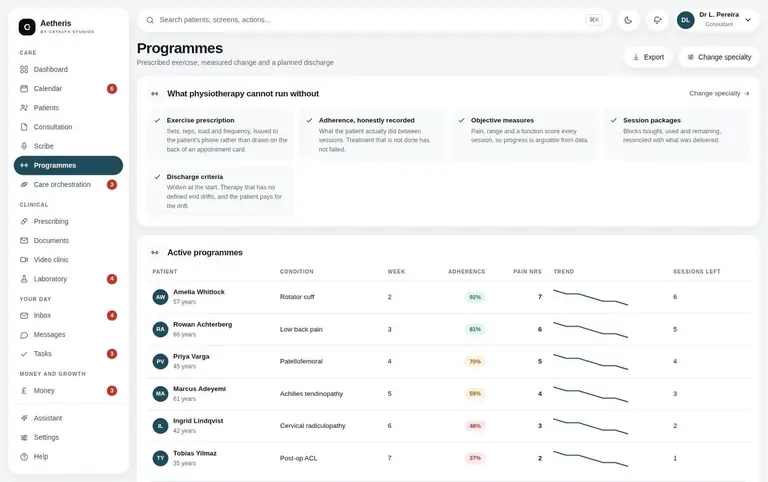The image size is (768, 482).
Task: Click Amelia Whitlock's trend sparkline
Action: click(x=590, y=297)
